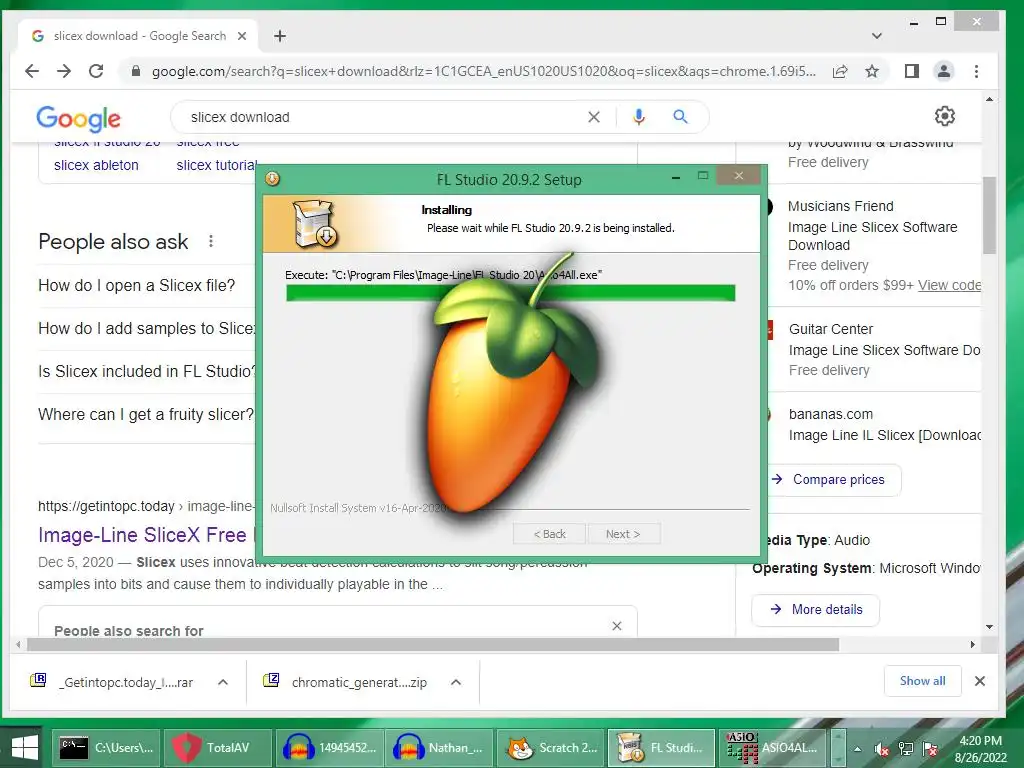Open the Windows Start button
Viewport: 1024px width, 768px height.
tap(25, 748)
